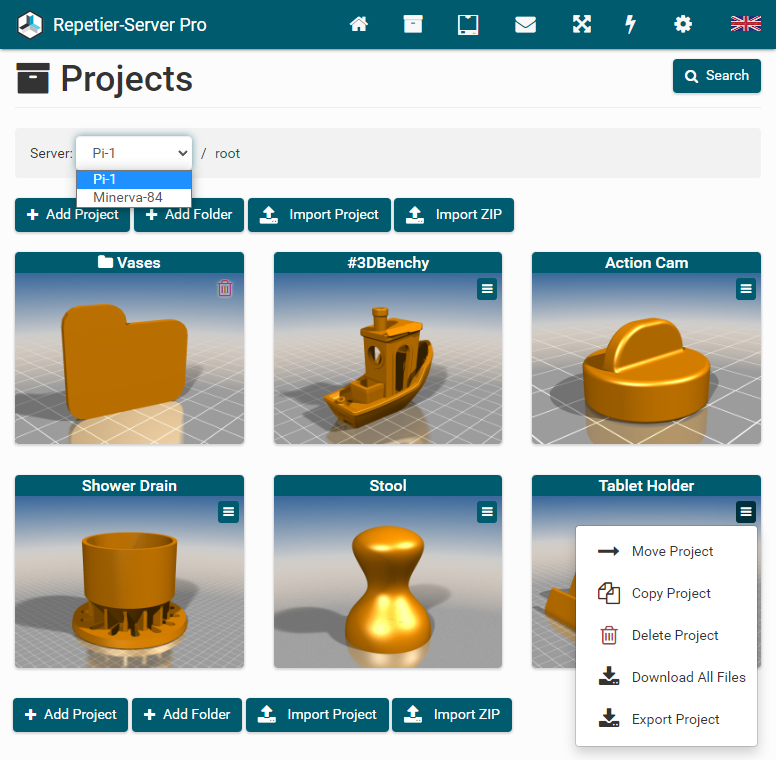
Task: Open settings gear icon
Action: (x=683, y=24)
